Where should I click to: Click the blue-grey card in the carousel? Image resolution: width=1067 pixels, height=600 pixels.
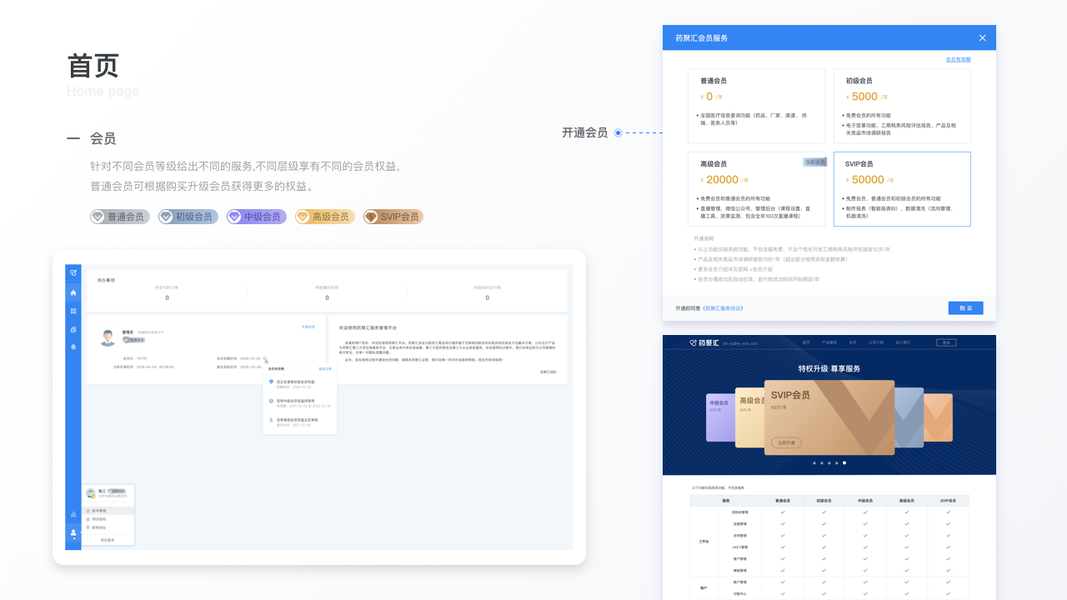tap(909, 417)
